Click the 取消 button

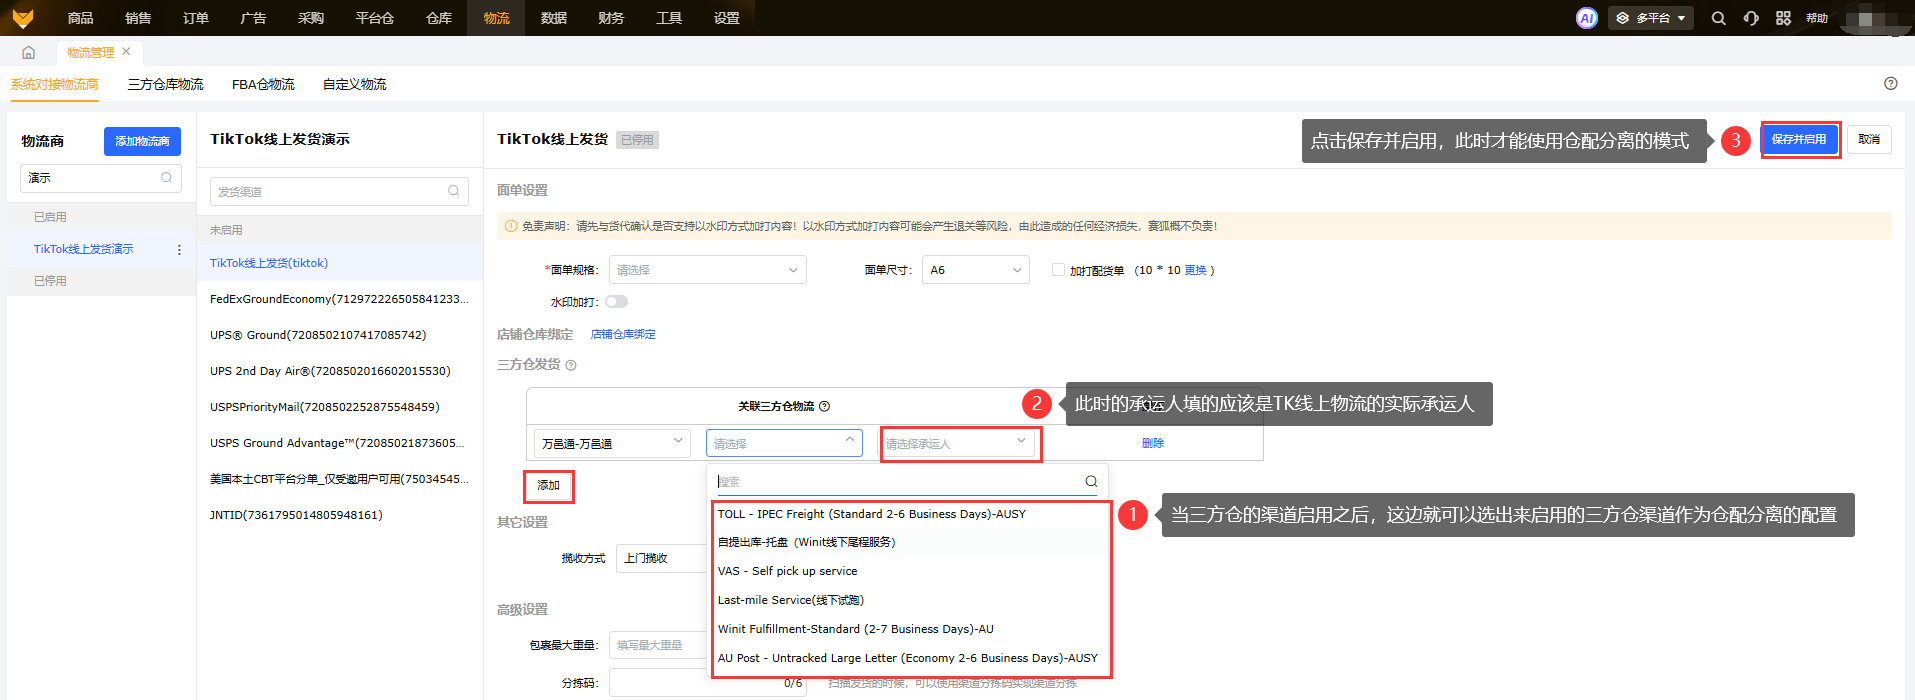pyautogui.click(x=1869, y=139)
